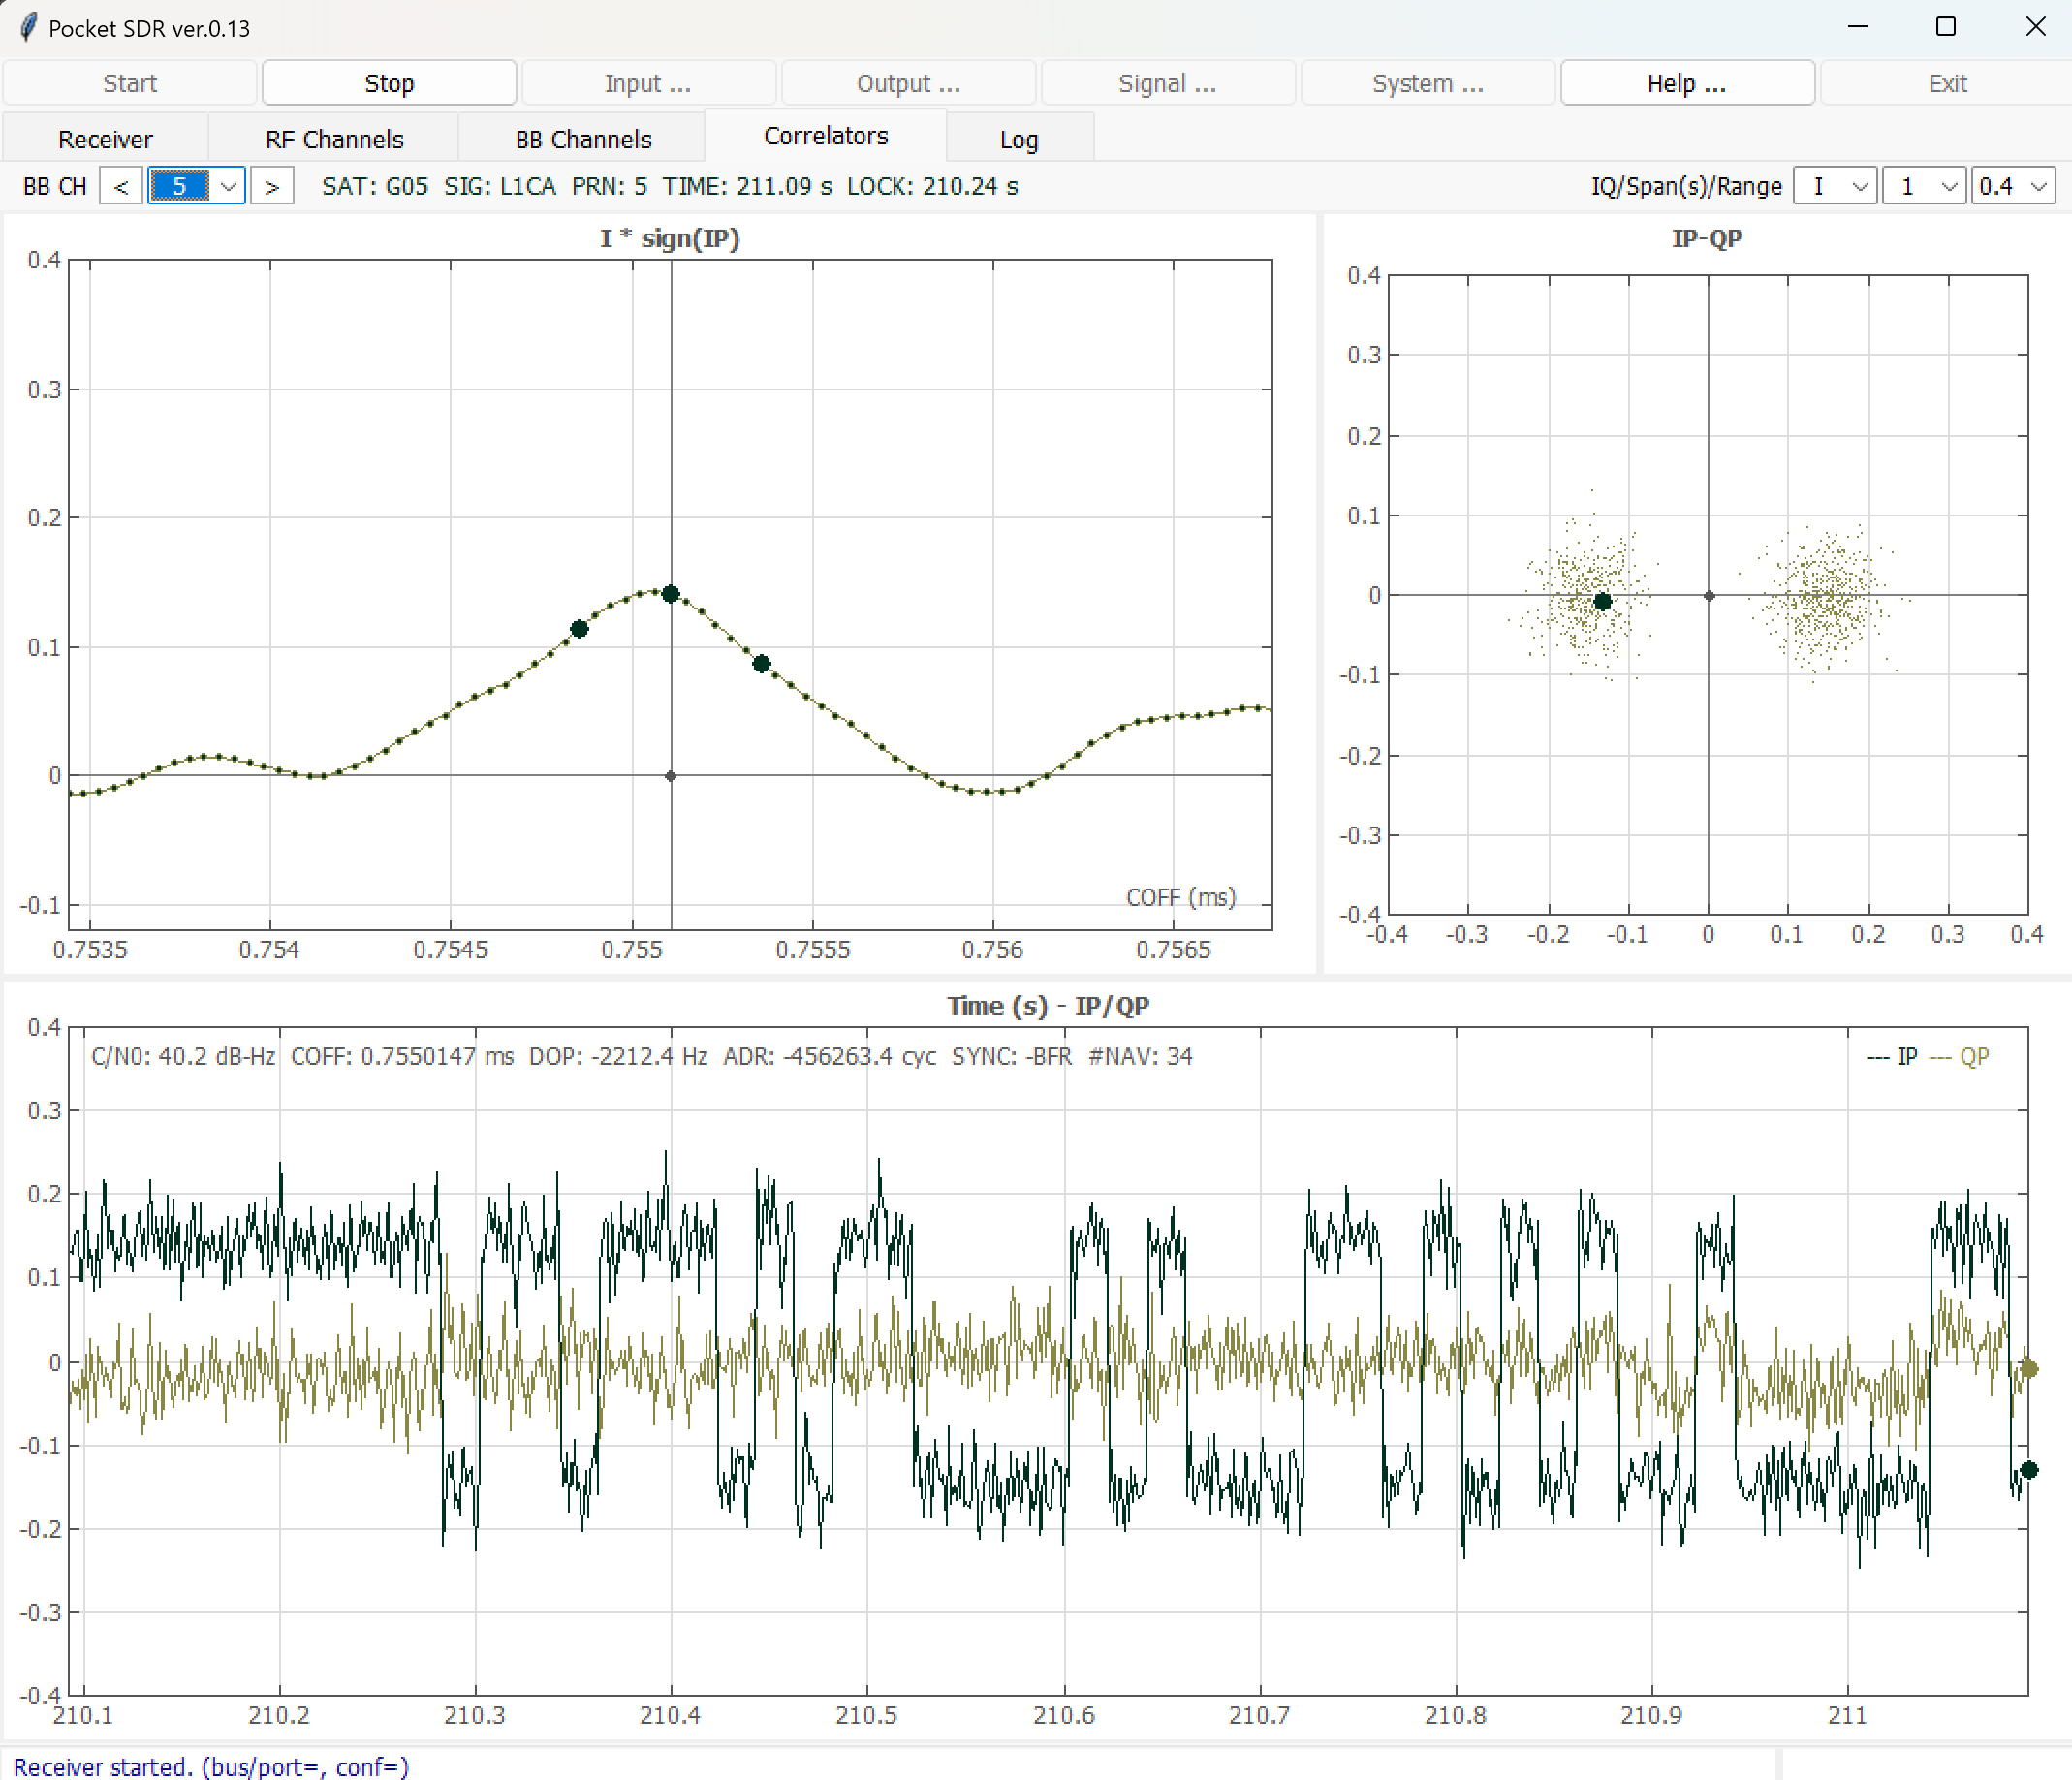This screenshot has height=1780, width=2072.
Task: Click the Start button
Action: tap(130, 83)
